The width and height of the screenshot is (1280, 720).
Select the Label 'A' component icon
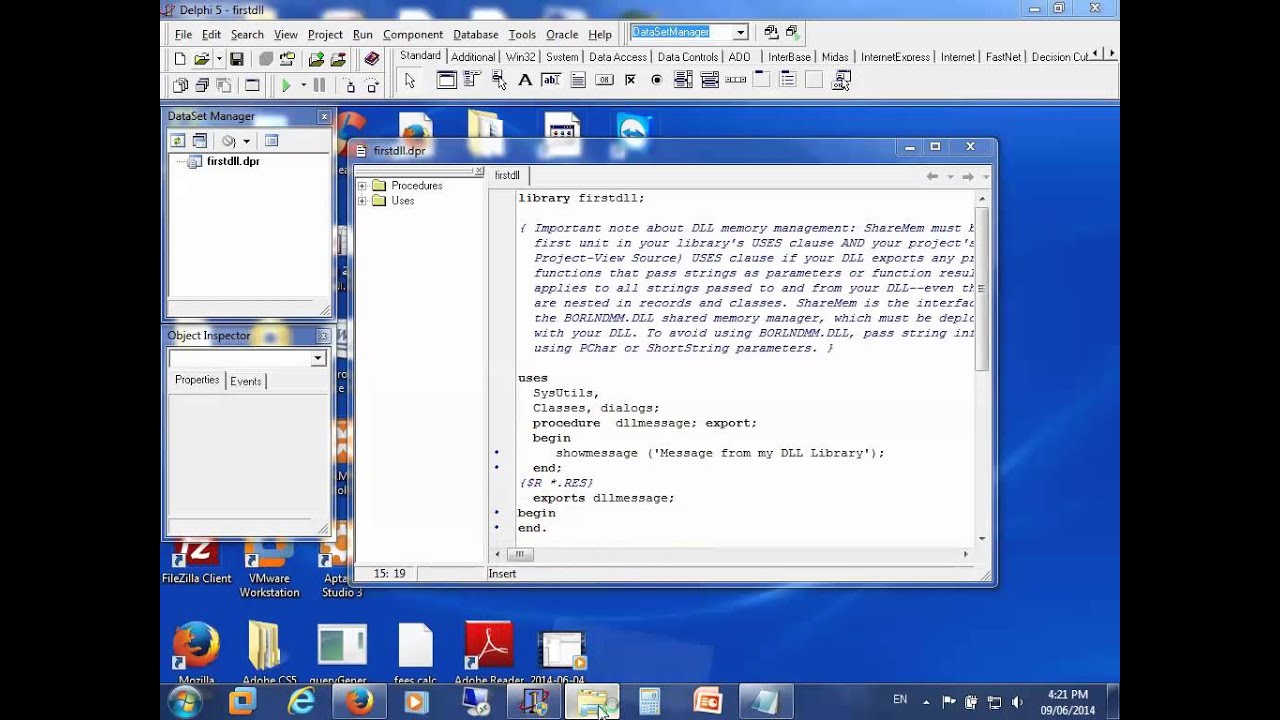(526, 81)
